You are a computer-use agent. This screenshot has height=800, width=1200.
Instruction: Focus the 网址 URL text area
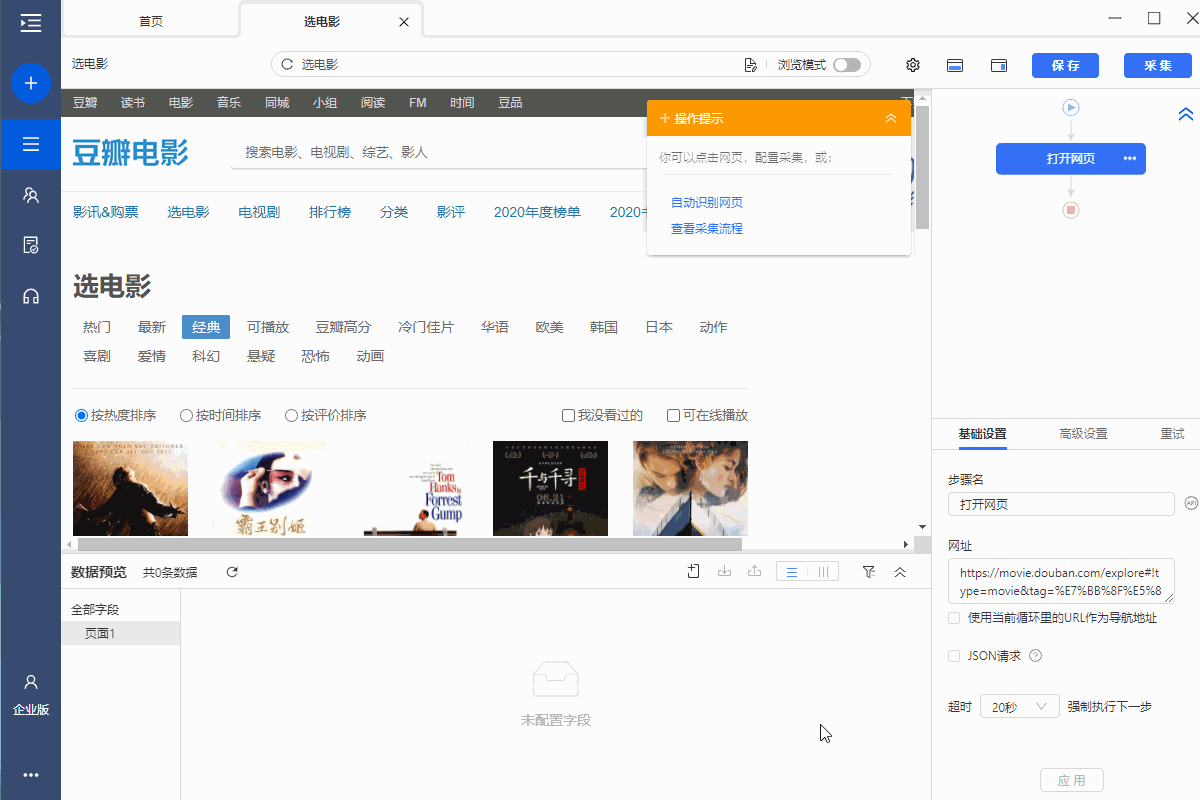1061,582
